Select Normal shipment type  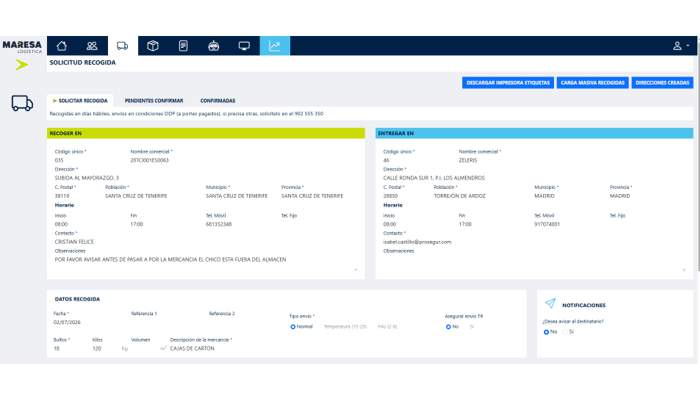[x=293, y=327]
